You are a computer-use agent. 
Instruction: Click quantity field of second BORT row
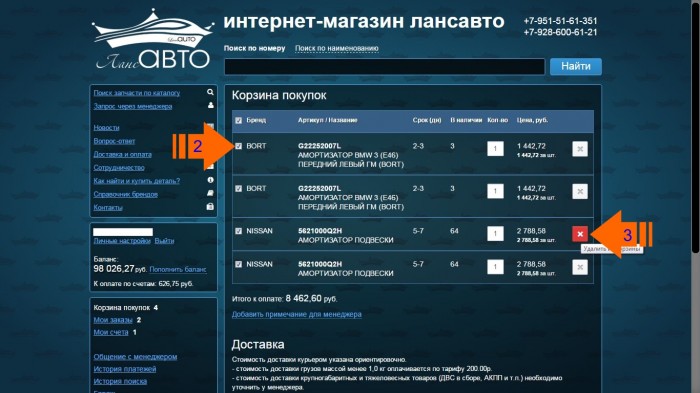[495, 191]
